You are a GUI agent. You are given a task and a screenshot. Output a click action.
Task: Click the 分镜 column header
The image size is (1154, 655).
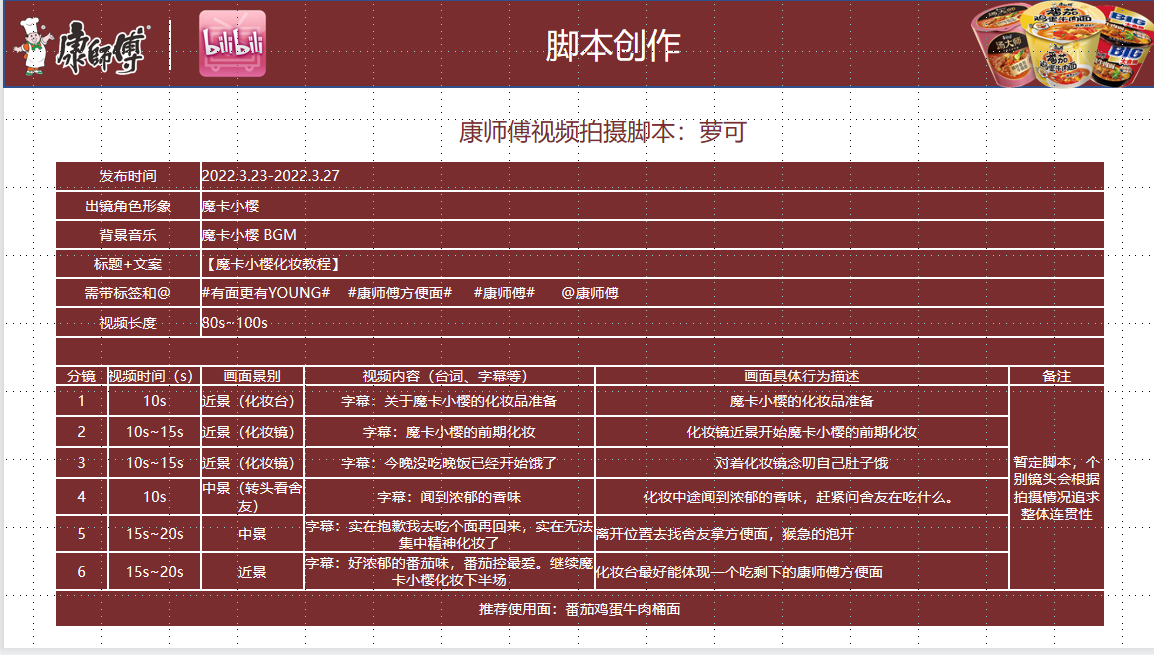(82, 376)
